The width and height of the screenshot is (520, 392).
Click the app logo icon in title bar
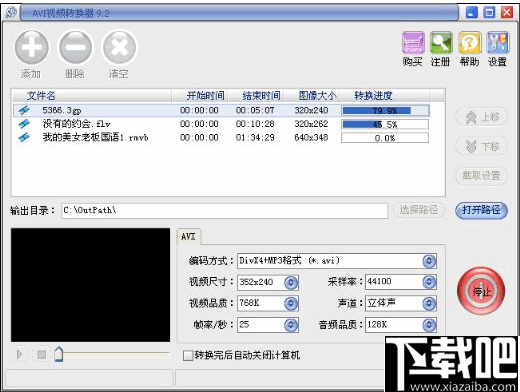click(x=11, y=13)
